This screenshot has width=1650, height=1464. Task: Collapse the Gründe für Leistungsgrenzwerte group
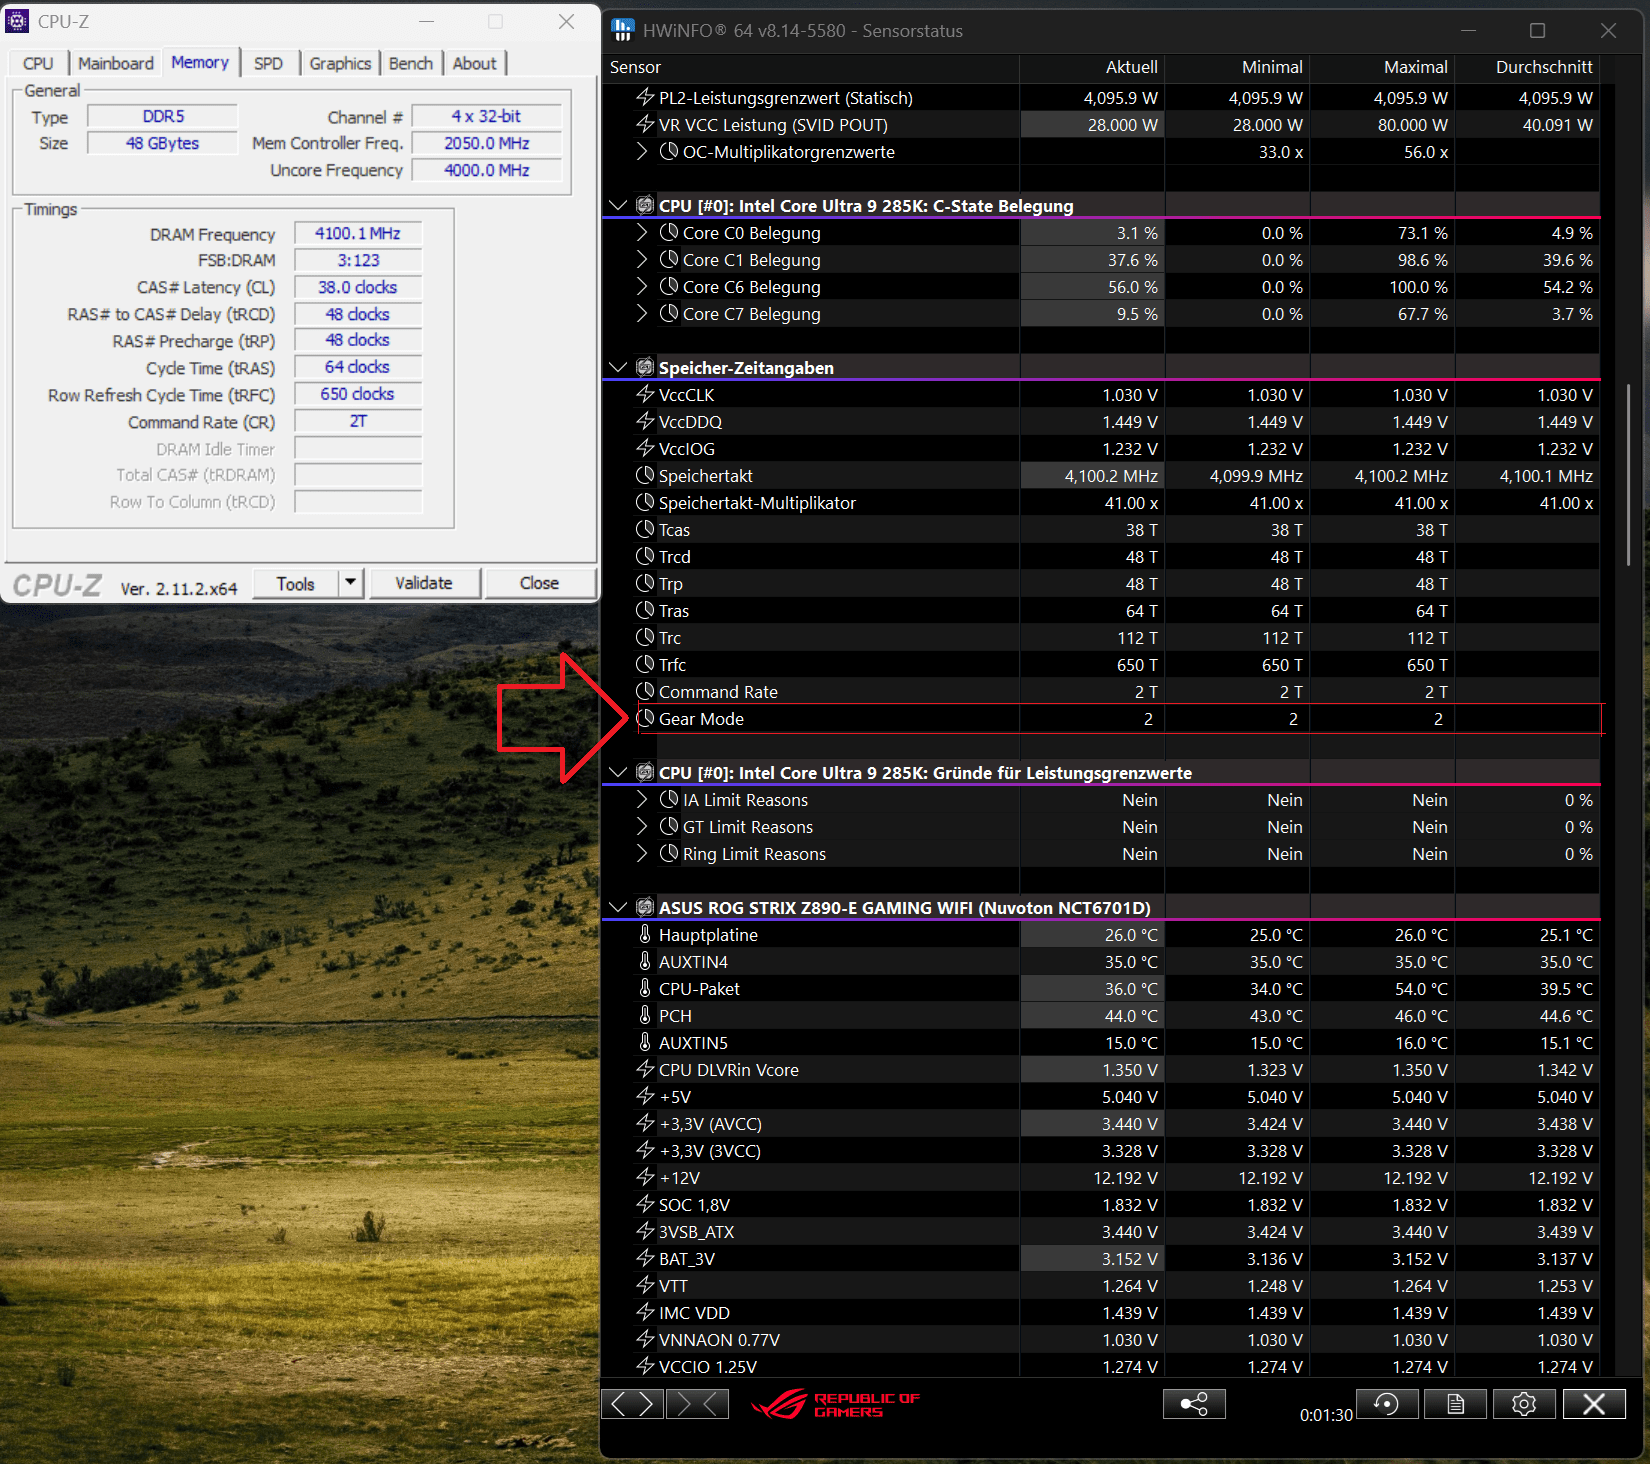[x=618, y=772]
